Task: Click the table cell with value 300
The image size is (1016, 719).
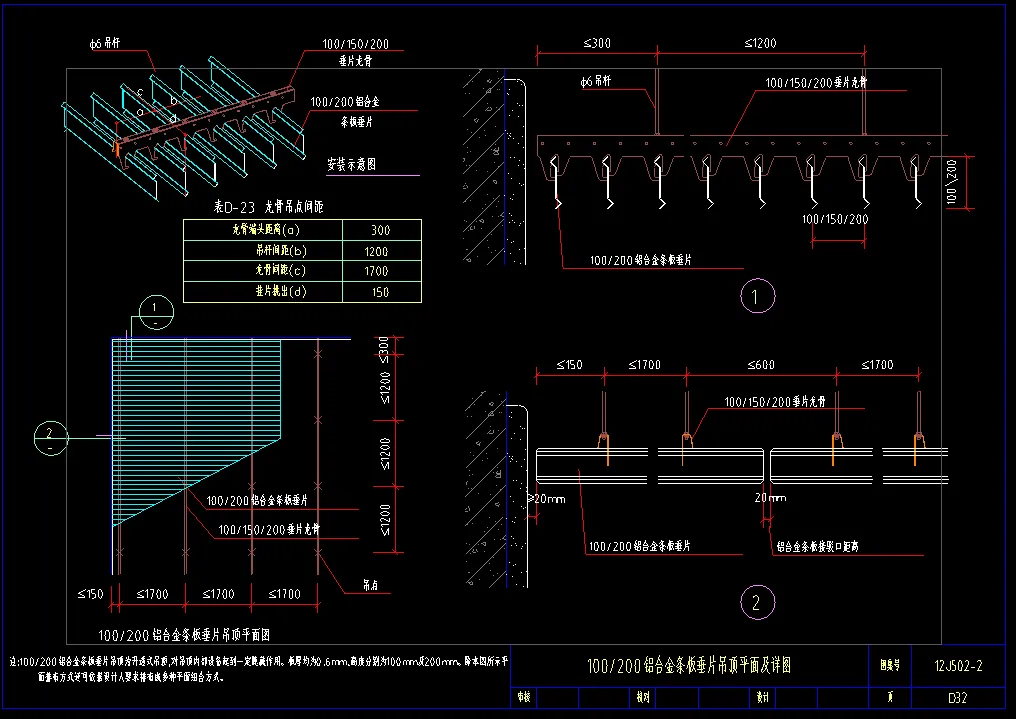Action: 380,230
